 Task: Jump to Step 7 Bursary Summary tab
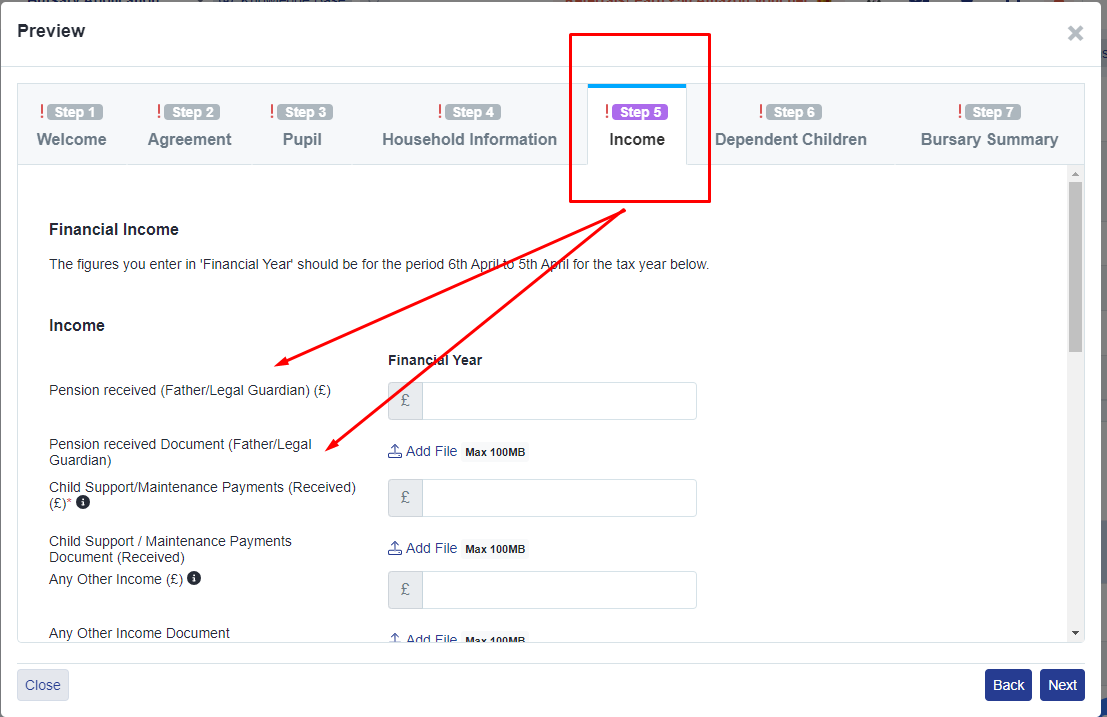(x=989, y=126)
